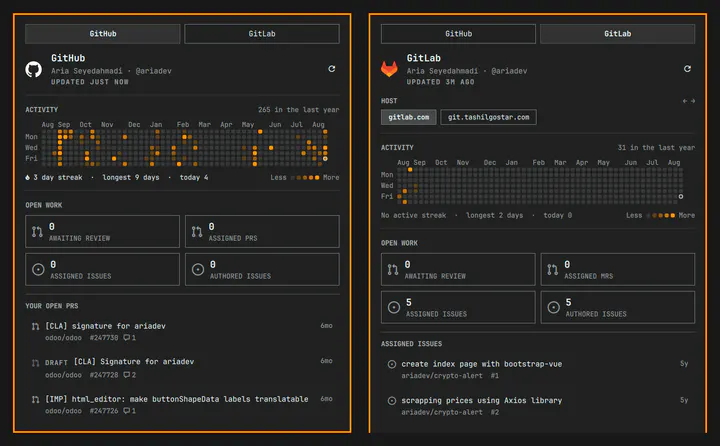Click issue icon in GitLab Authored Issues card
720x446 pixels.
point(554,307)
